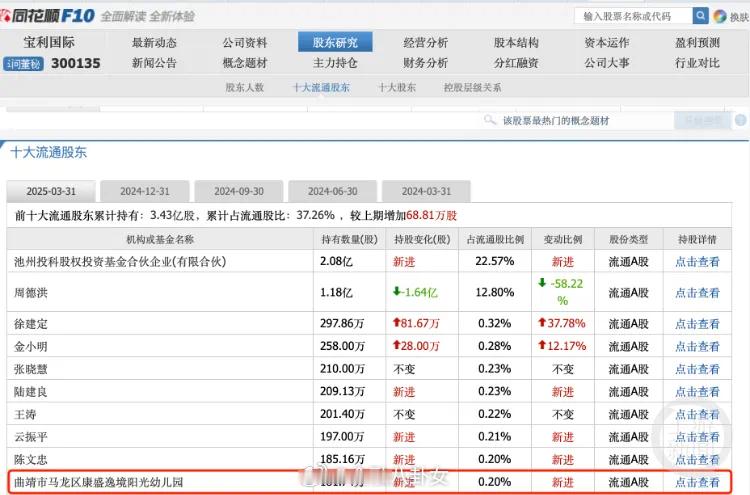Click 点击查看 in the 陆建良 row
This screenshot has height=495, width=750.
tap(697, 392)
